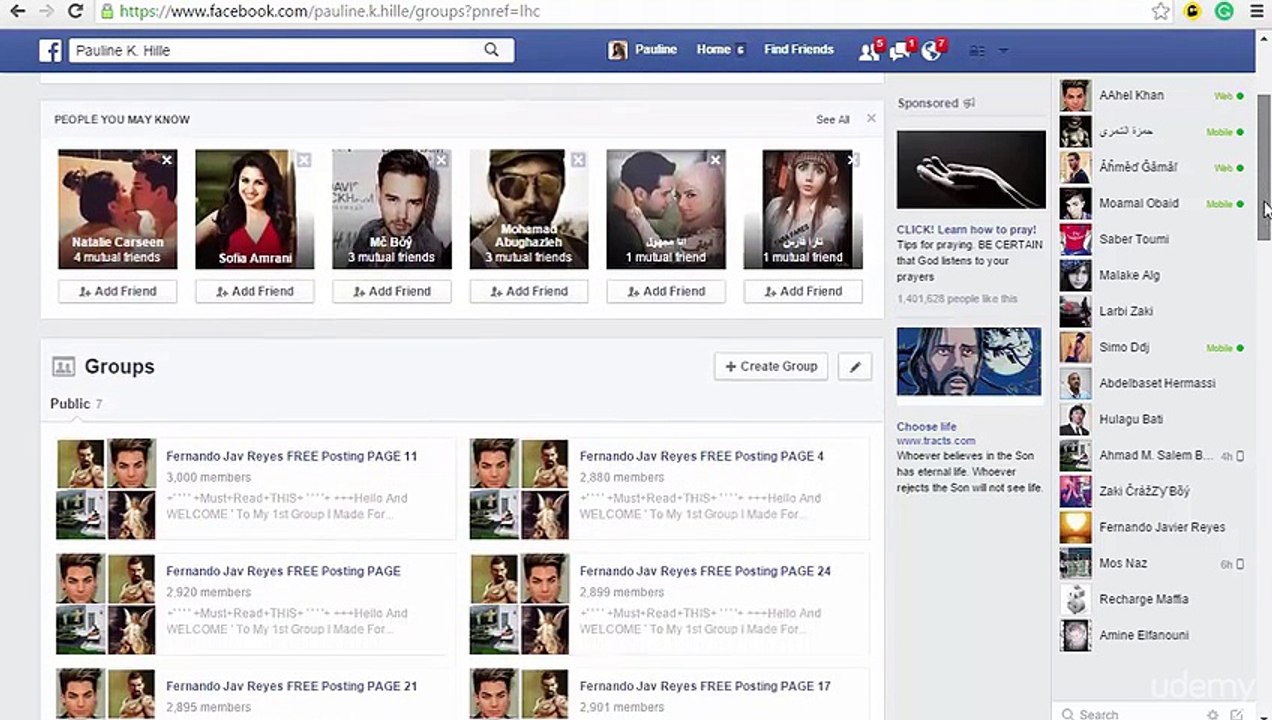Click the praying hands sponsored ad image
The image size is (1272, 720).
(970, 170)
